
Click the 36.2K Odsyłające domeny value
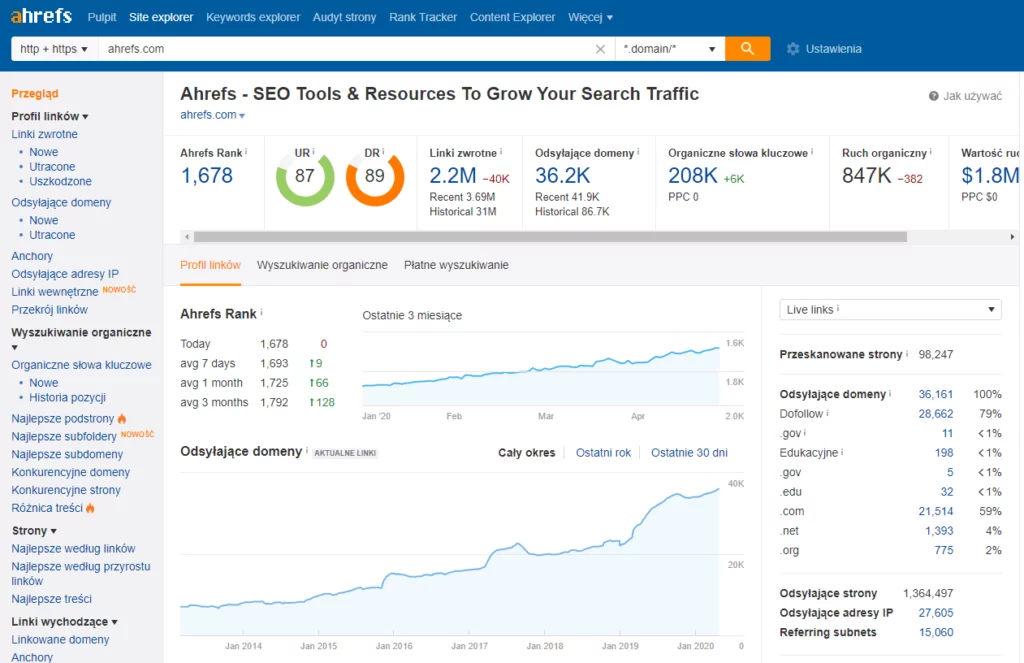562,176
